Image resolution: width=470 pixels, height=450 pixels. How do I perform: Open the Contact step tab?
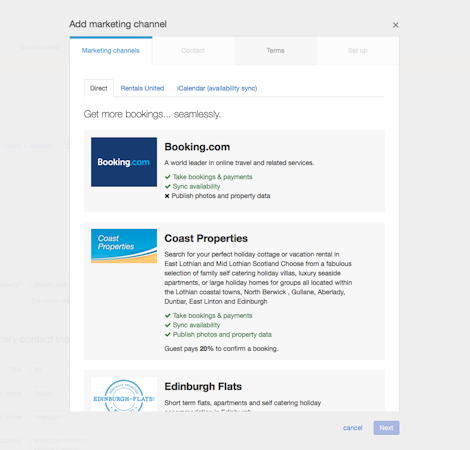[x=193, y=51]
